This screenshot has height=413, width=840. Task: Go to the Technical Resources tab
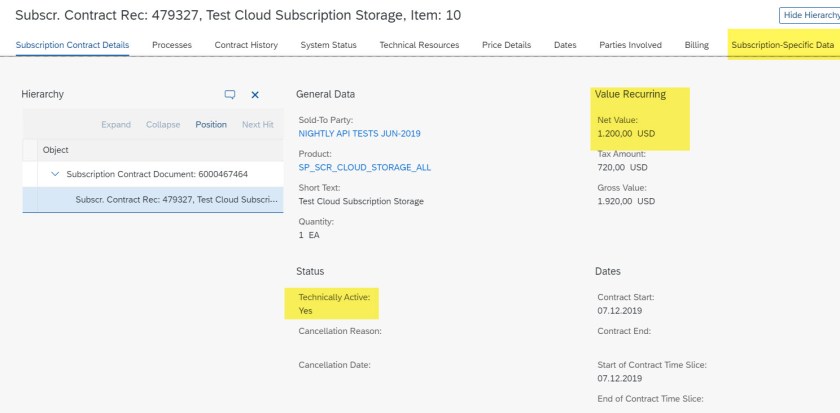pos(419,45)
